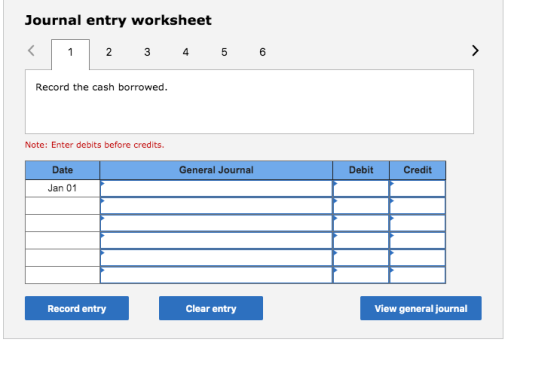Go to previous worksheet with left chevron
The image size is (560, 379).
[31, 51]
